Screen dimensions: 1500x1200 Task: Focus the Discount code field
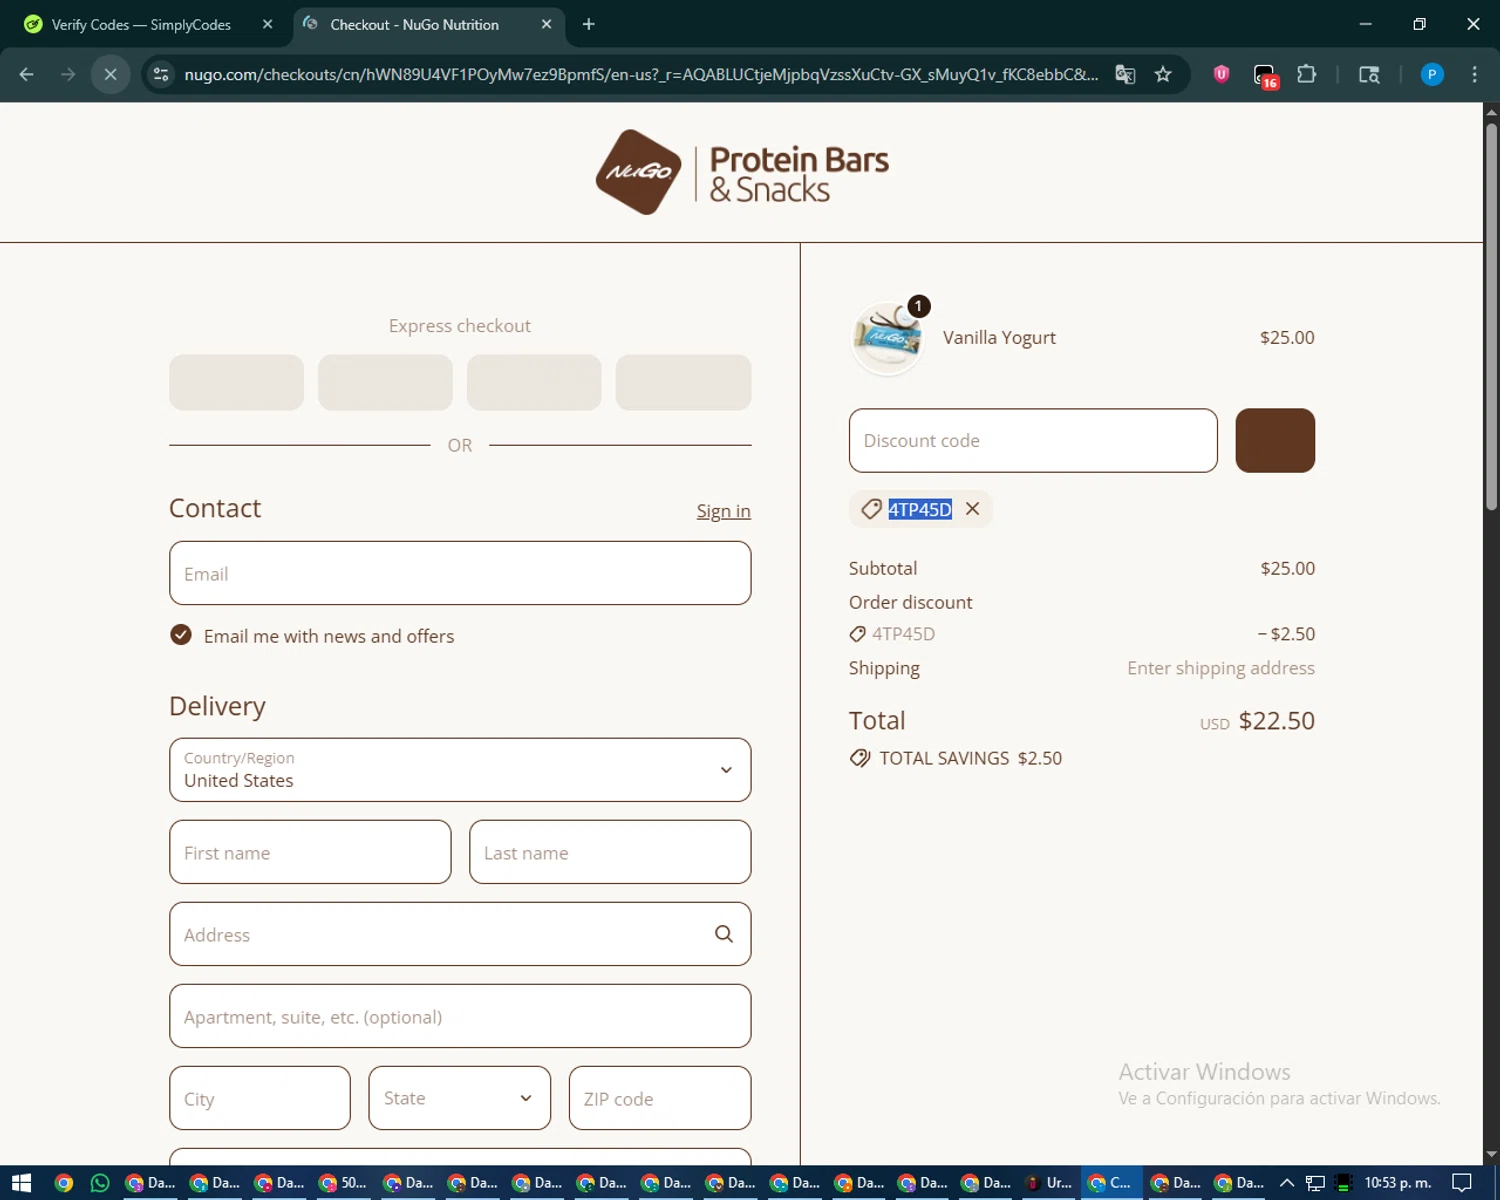pyautogui.click(x=1033, y=440)
